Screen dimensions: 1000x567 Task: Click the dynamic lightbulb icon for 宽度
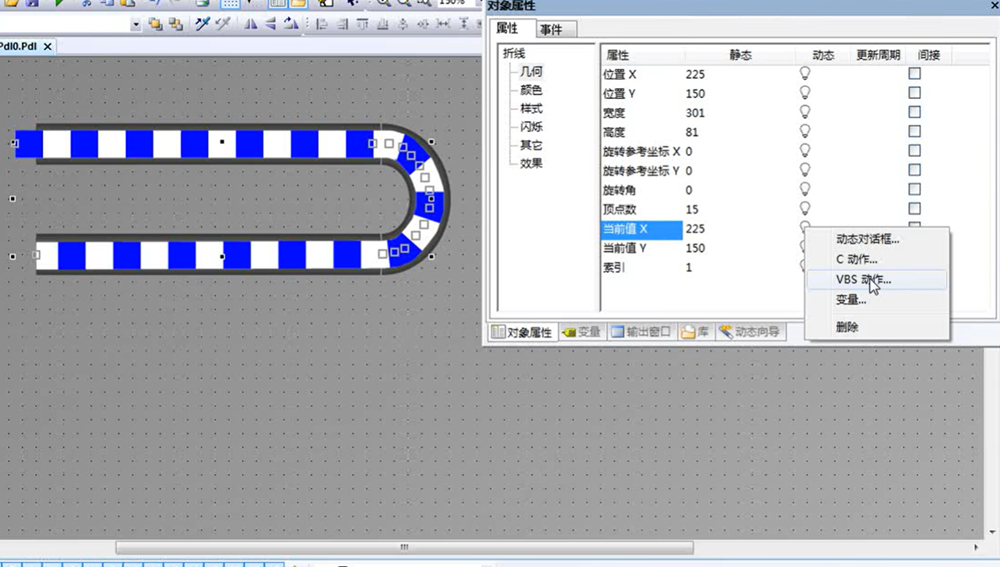point(805,112)
